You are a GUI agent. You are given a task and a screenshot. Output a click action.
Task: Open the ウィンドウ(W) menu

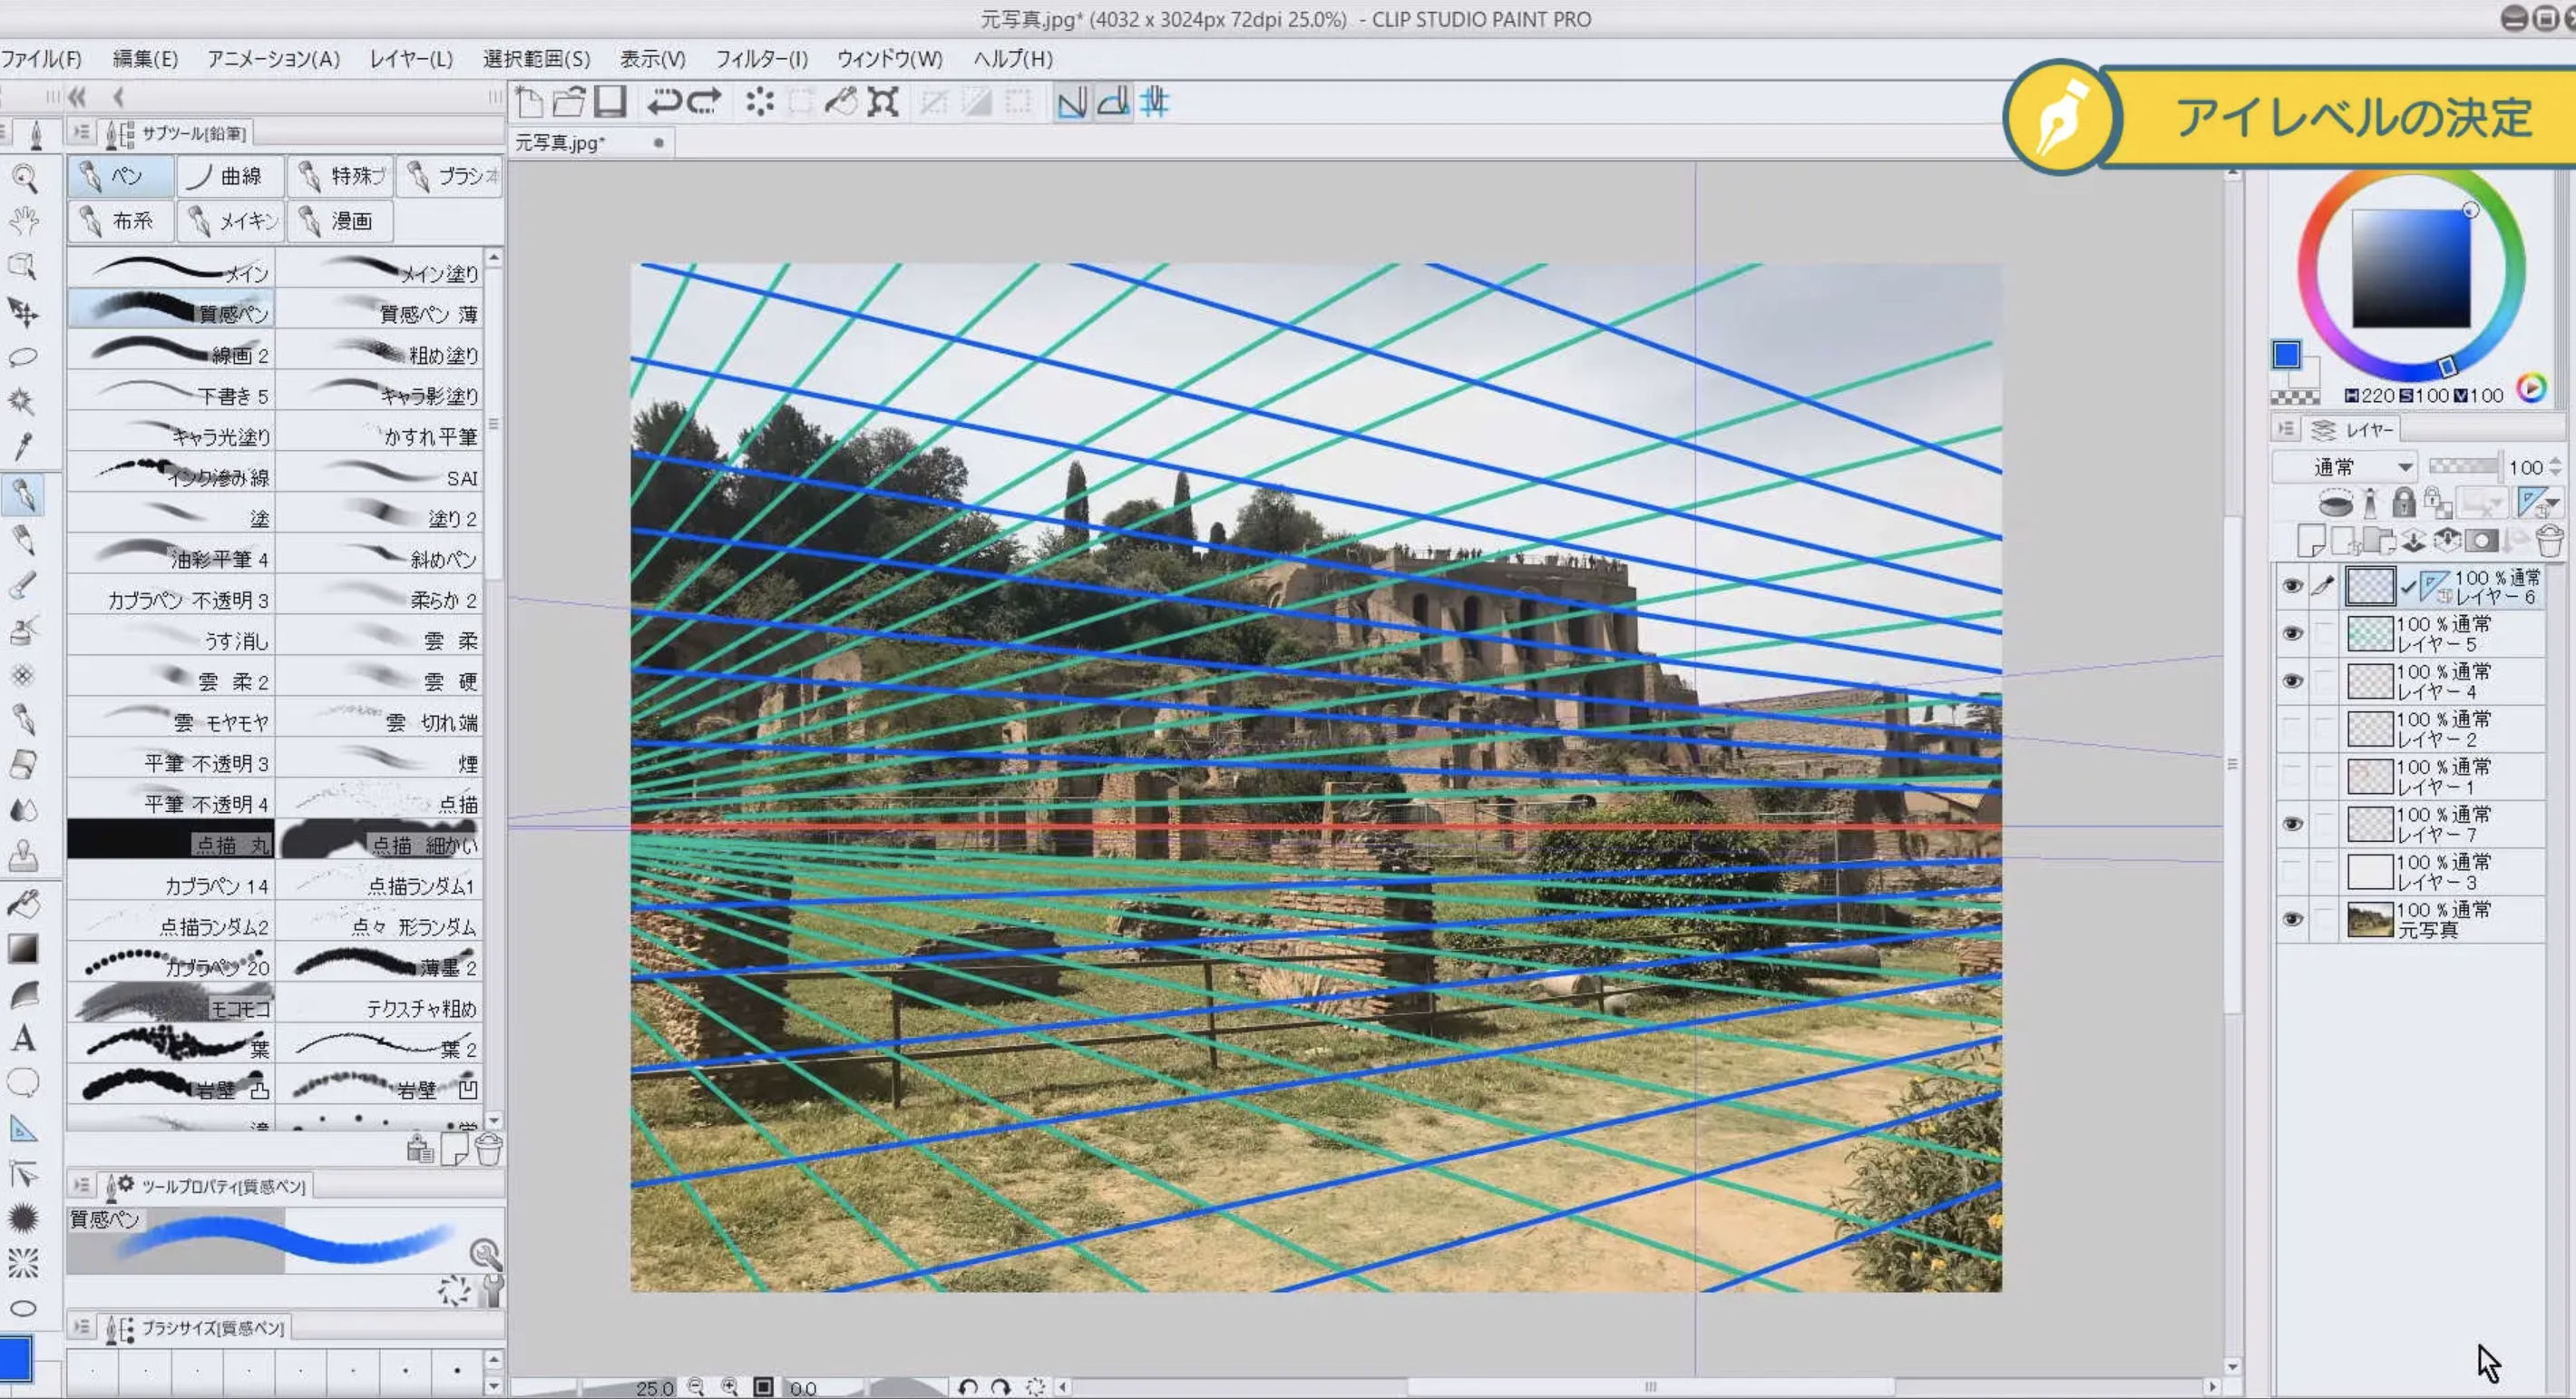tap(889, 59)
